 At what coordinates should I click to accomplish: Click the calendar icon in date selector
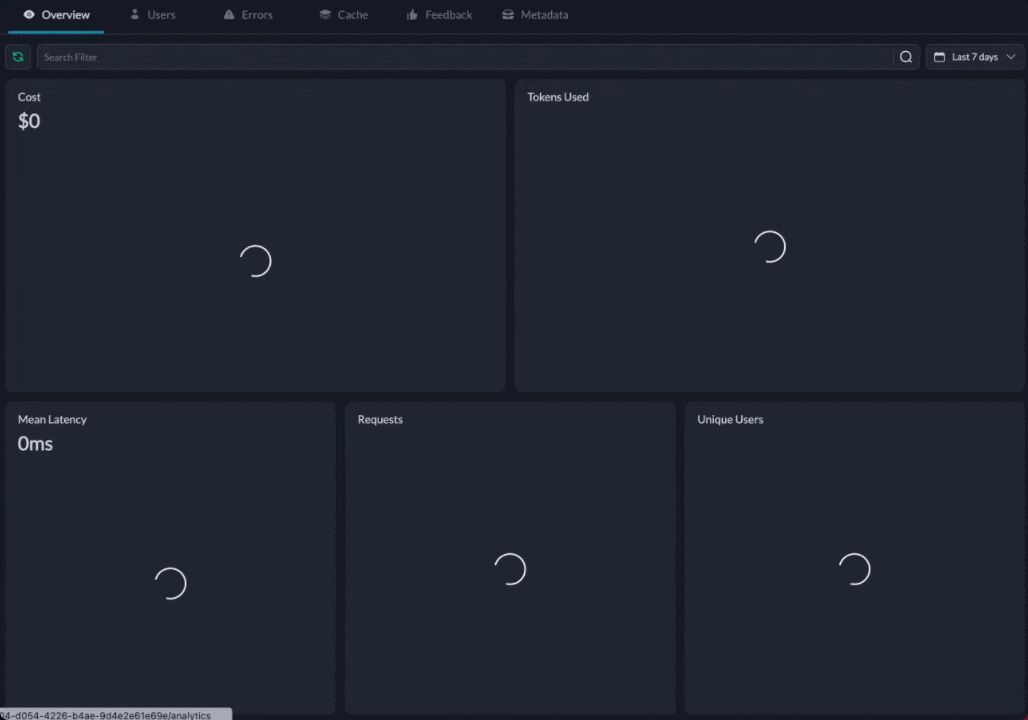tap(939, 57)
